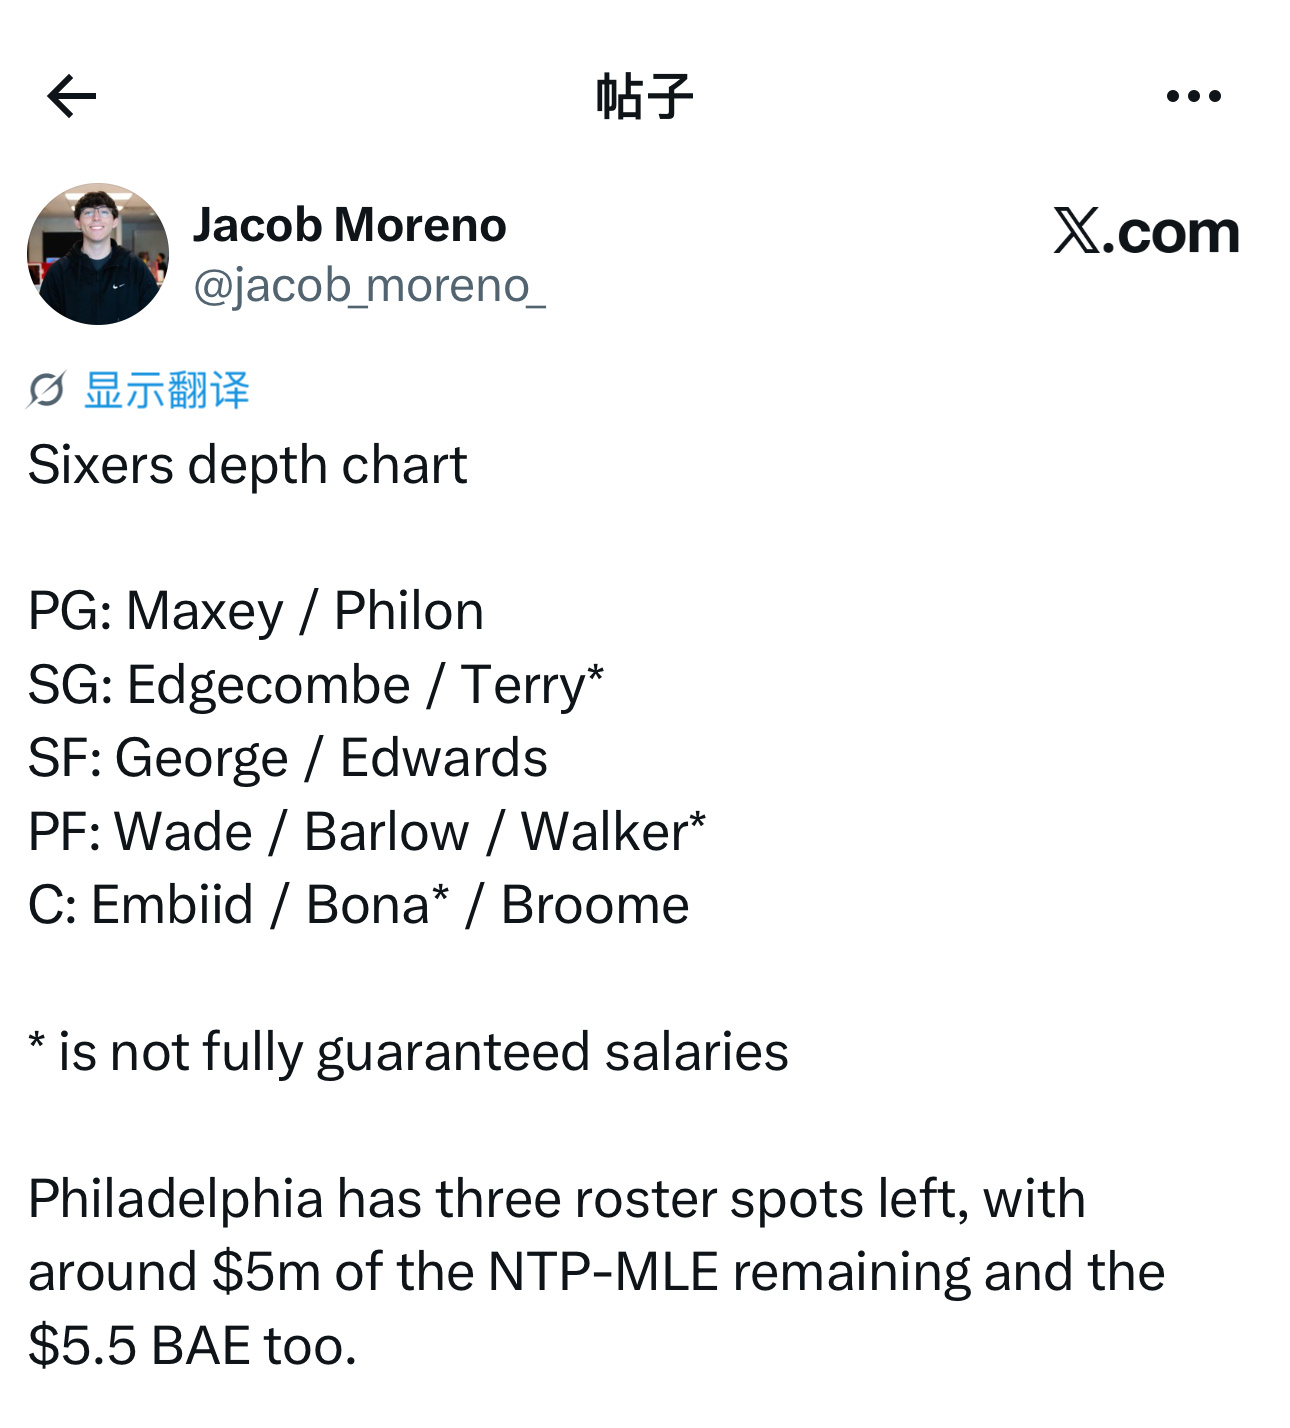Click the PF: Wade / Barlow / Walker* line
The height and width of the screenshot is (1428, 1290).
click(367, 832)
